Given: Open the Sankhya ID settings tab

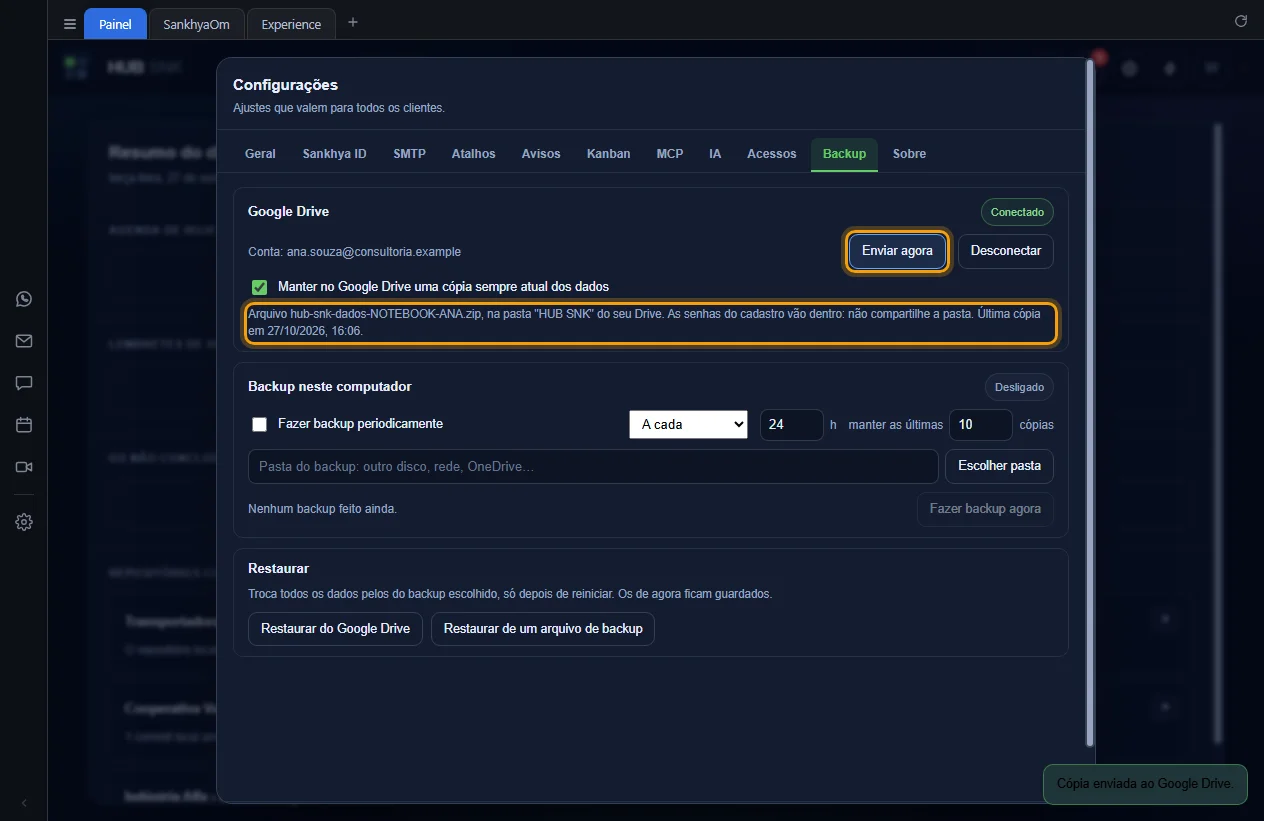Looking at the screenshot, I should tap(334, 154).
